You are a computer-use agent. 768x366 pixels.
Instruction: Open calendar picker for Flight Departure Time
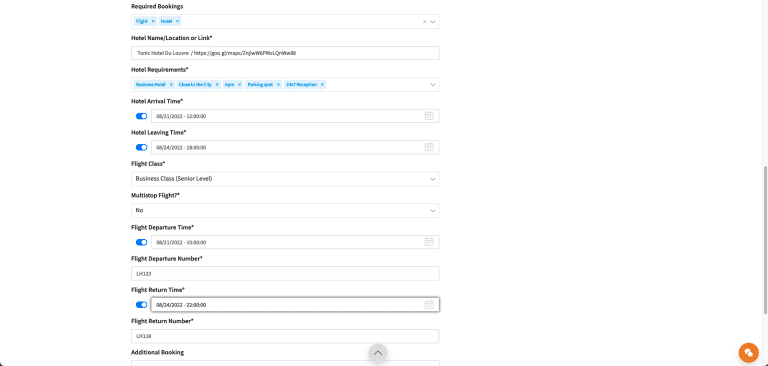pyautogui.click(x=429, y=242)
